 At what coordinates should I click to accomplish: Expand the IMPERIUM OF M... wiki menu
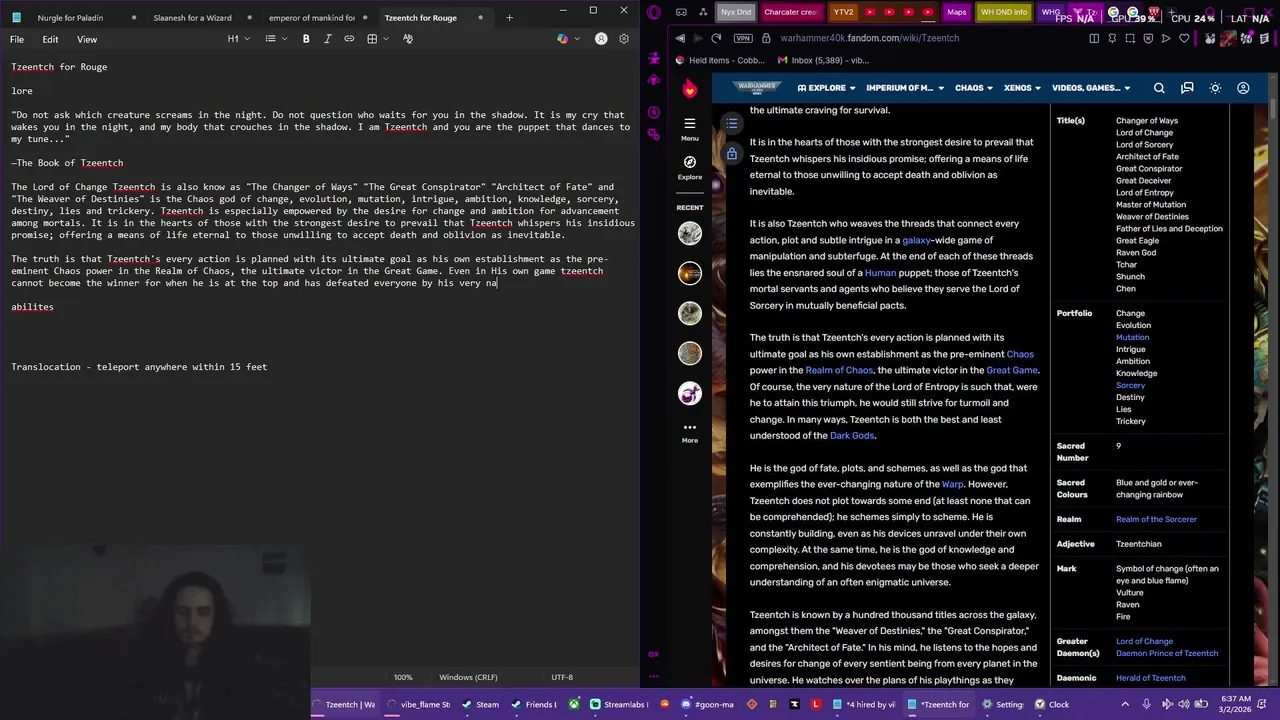904,88
